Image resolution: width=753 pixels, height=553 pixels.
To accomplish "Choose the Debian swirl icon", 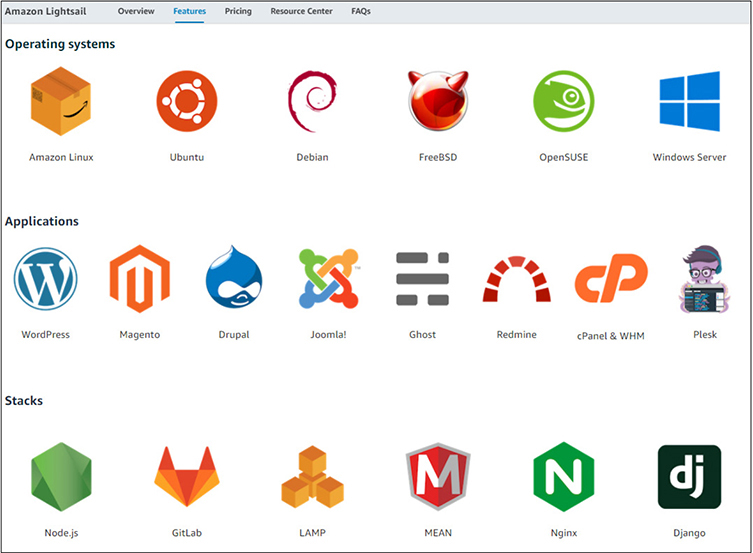I will [312, 101].
